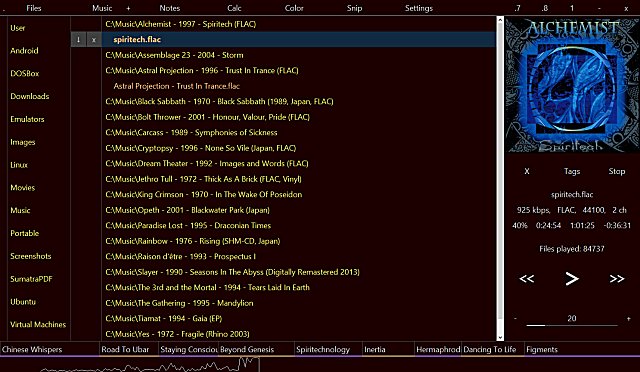Remove spiritech.flac with its x button
This screenshot has height=372, width=640.
coord(94,40)
